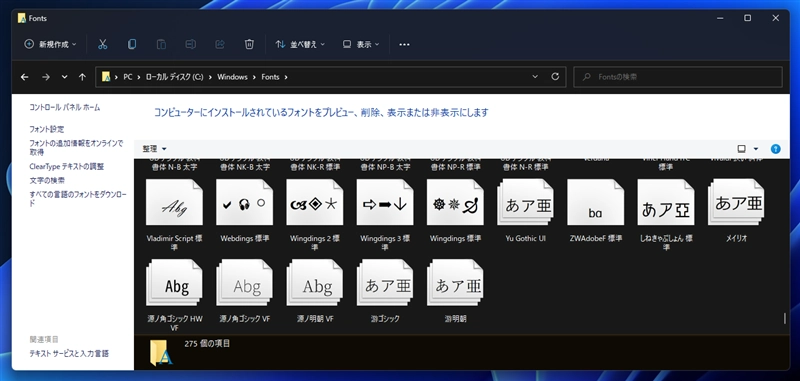Click ローカル ディスク (C:) breadcrumb
800x381 pixels.
pyautogui.click(x=174, y=77)
